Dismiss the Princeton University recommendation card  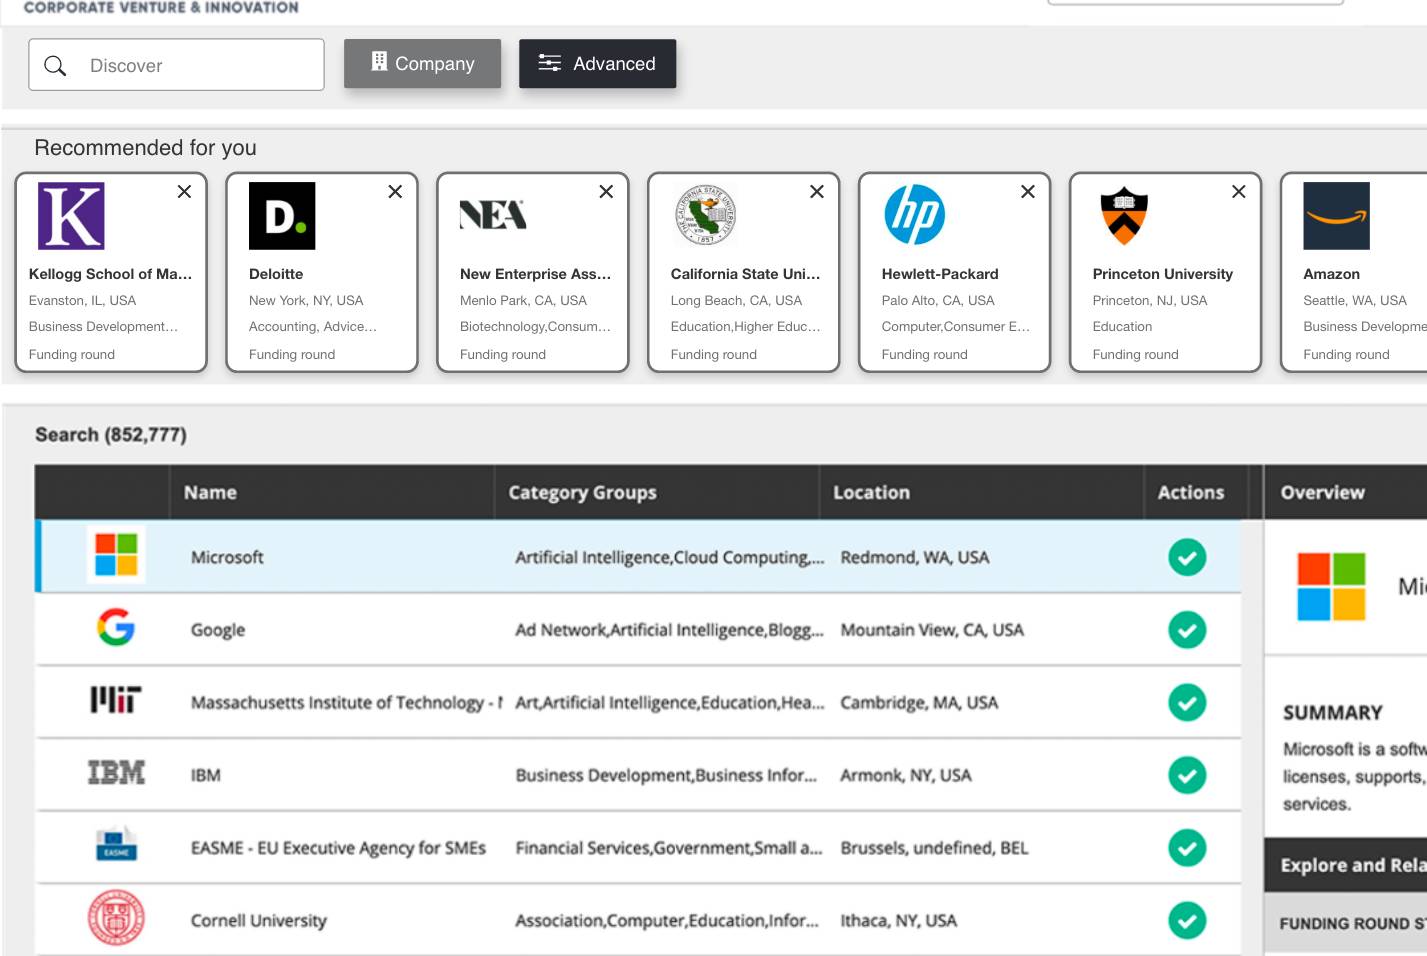1239,191
